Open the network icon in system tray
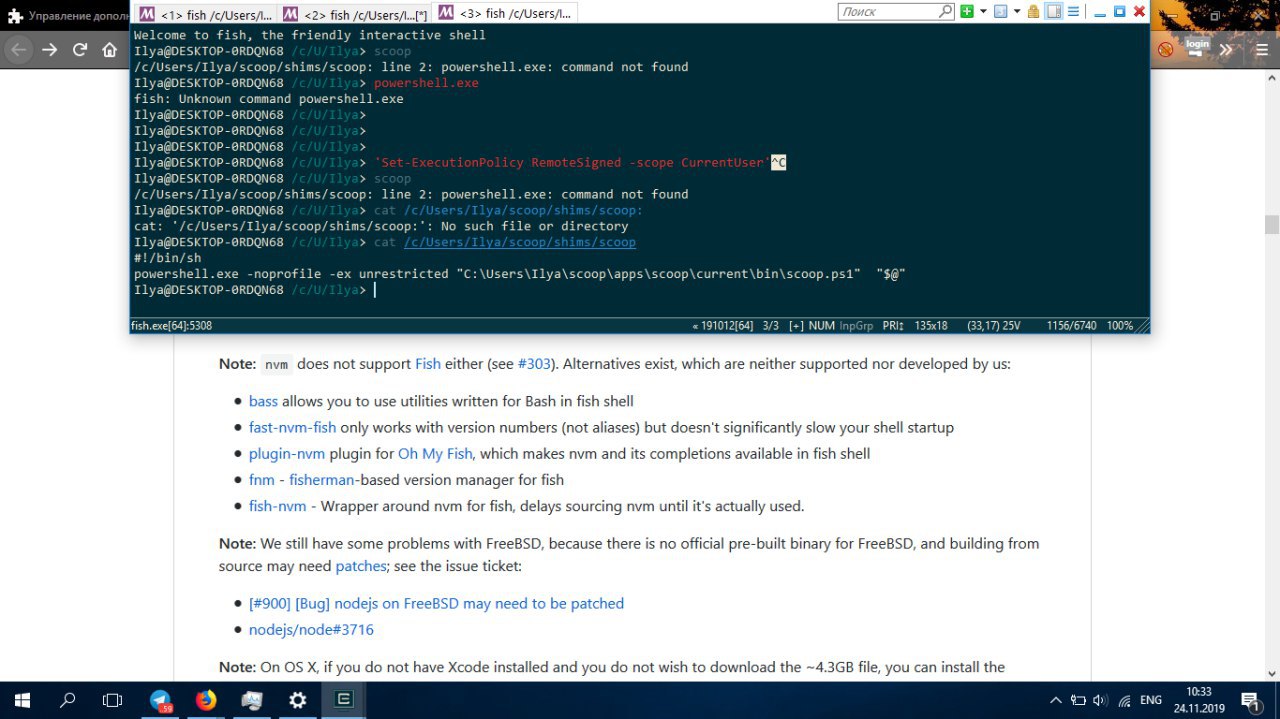The image size is (1280, 719). pos(1124,700)
